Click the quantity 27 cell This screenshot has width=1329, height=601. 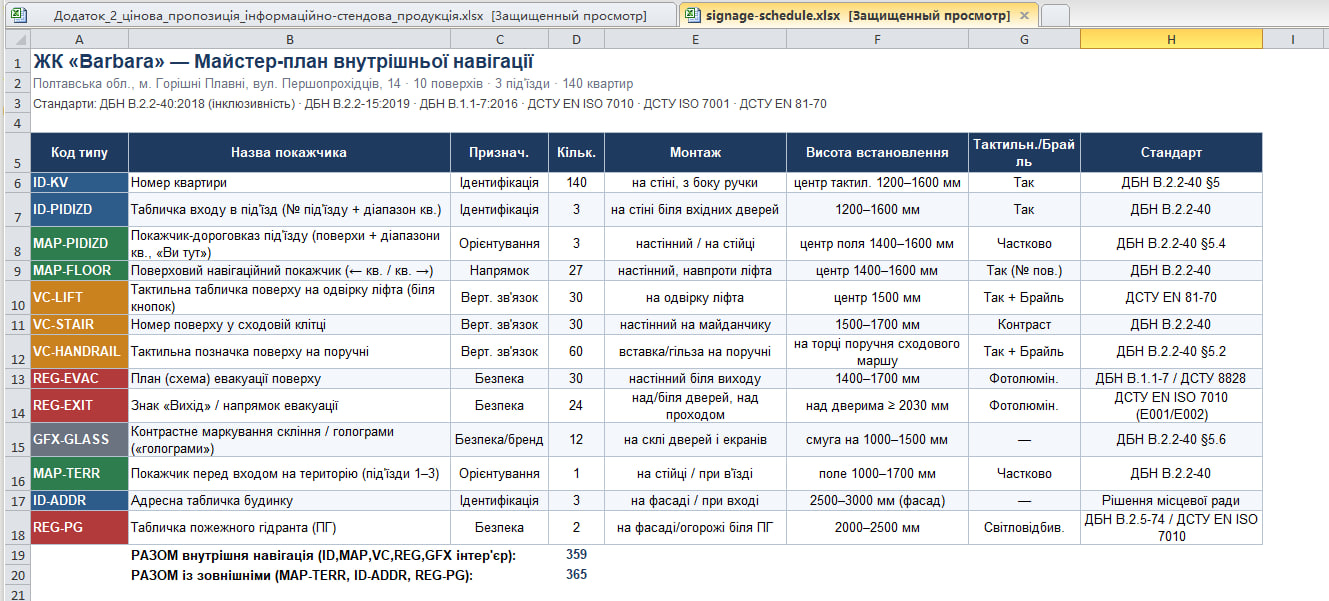pyautogui.click(x=576, y=271)
